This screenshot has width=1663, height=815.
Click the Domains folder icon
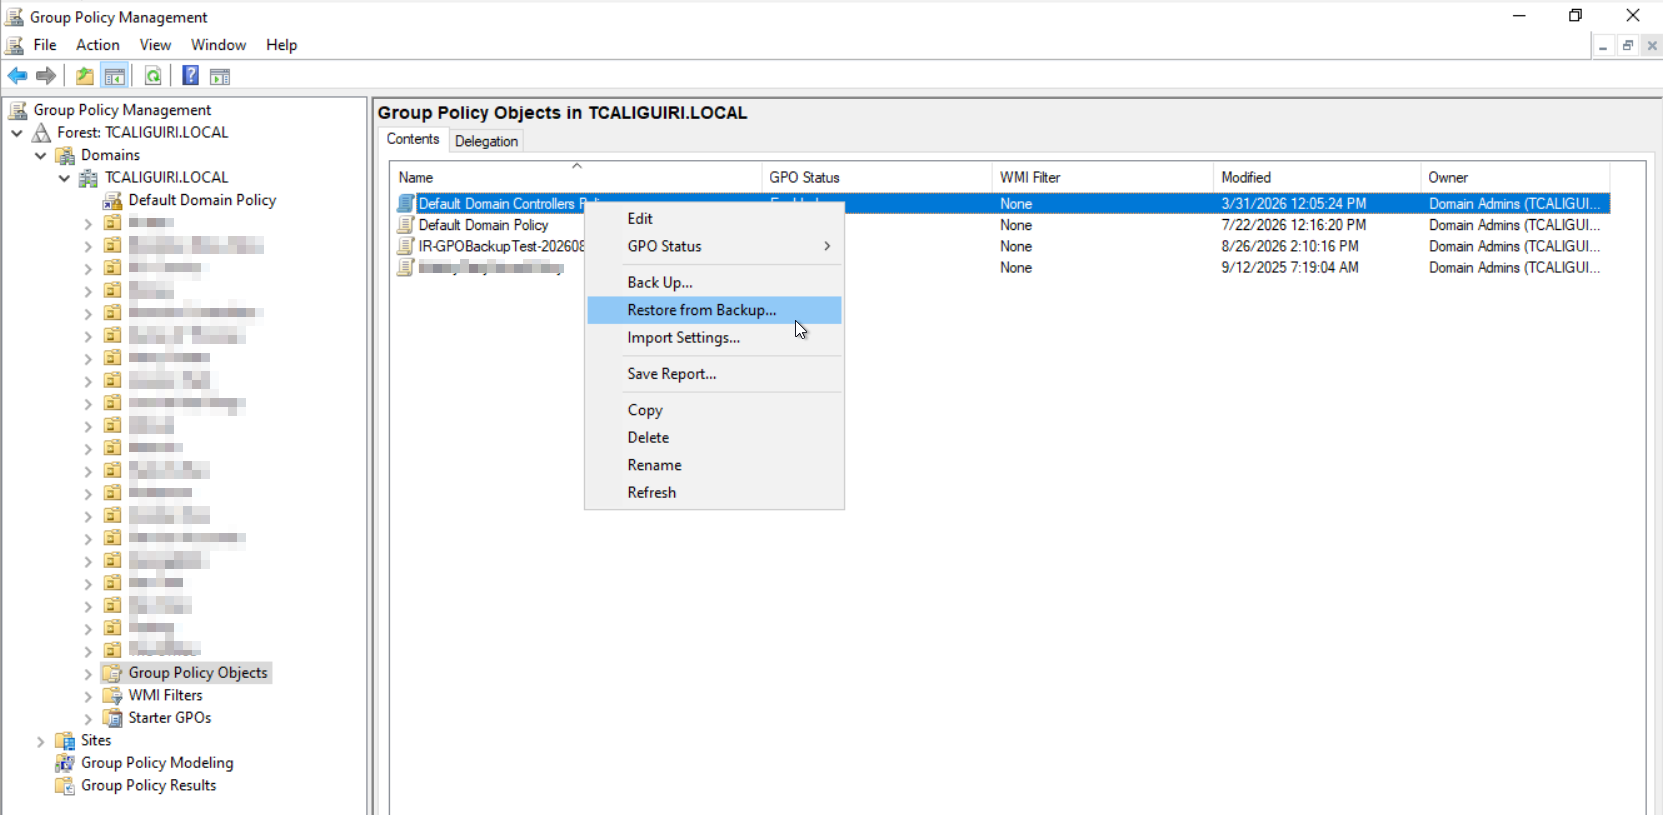[x=65, y=155]
